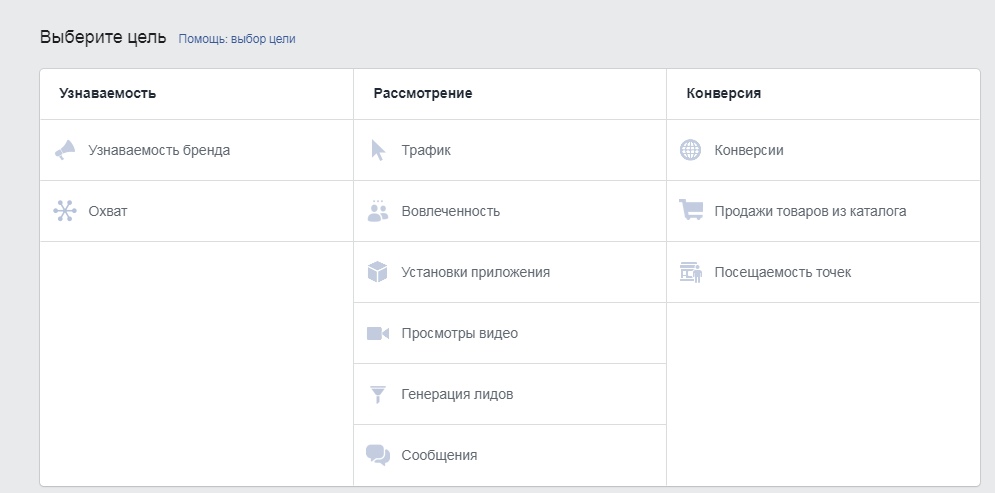Click the chat bubbles icon for Сообщения
Viewport: 995px width, 493px height.
point(378,455)
